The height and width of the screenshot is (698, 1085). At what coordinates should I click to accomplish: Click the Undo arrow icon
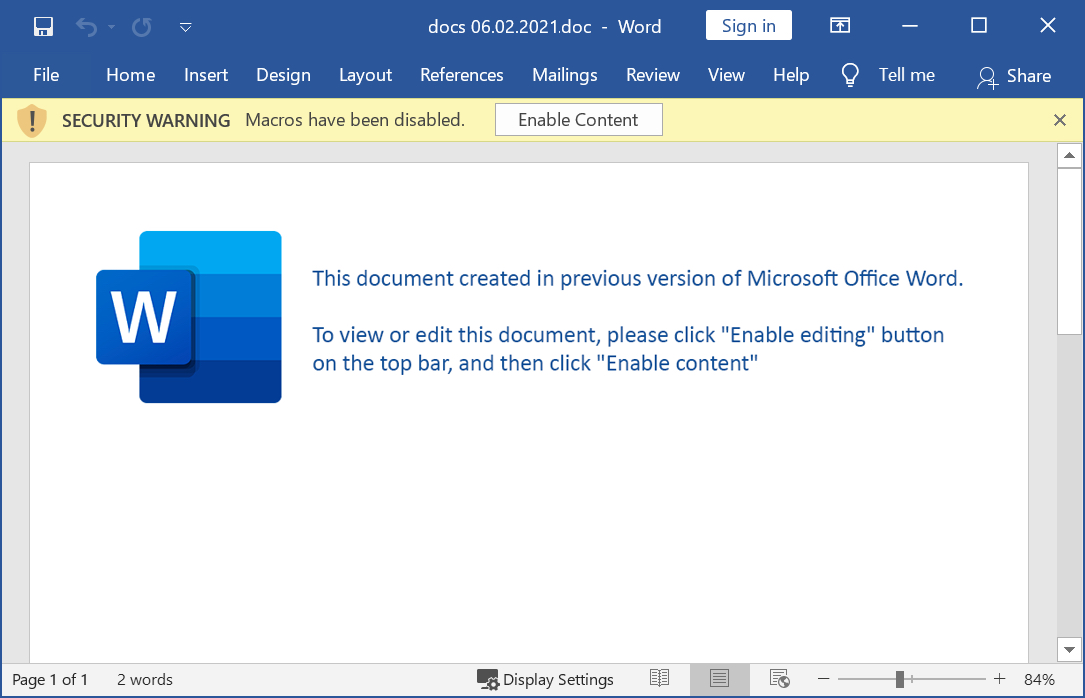pyautogui.click(x=86, y=27)
